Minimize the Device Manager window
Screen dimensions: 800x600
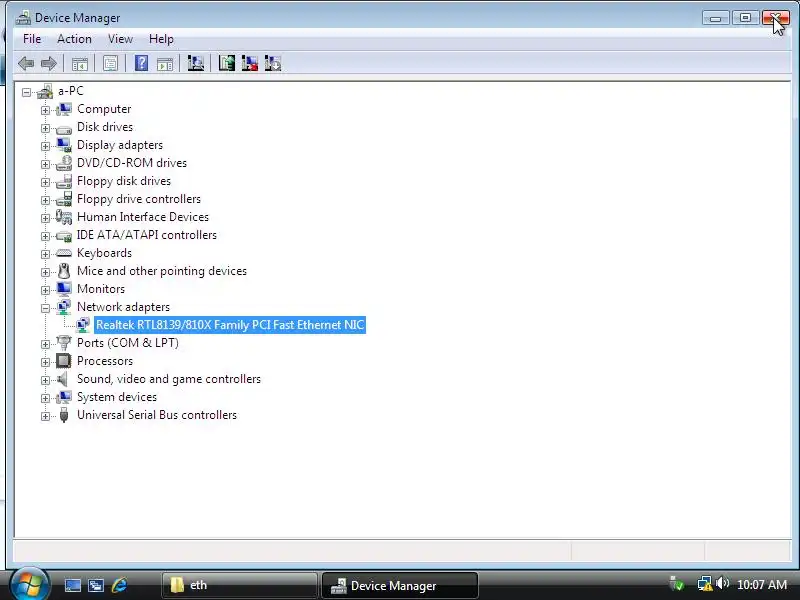(x=715, y=18)
